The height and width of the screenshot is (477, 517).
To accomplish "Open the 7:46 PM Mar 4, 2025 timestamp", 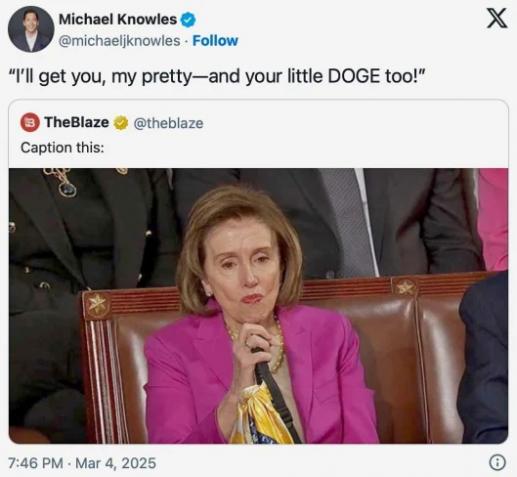I will tap(82, 463).
